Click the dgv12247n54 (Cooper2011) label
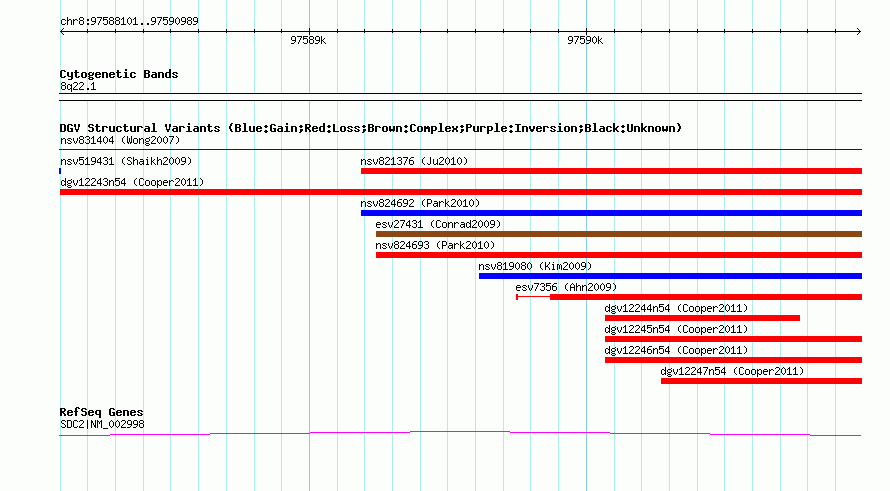890x491 pixels. [732, 371]
